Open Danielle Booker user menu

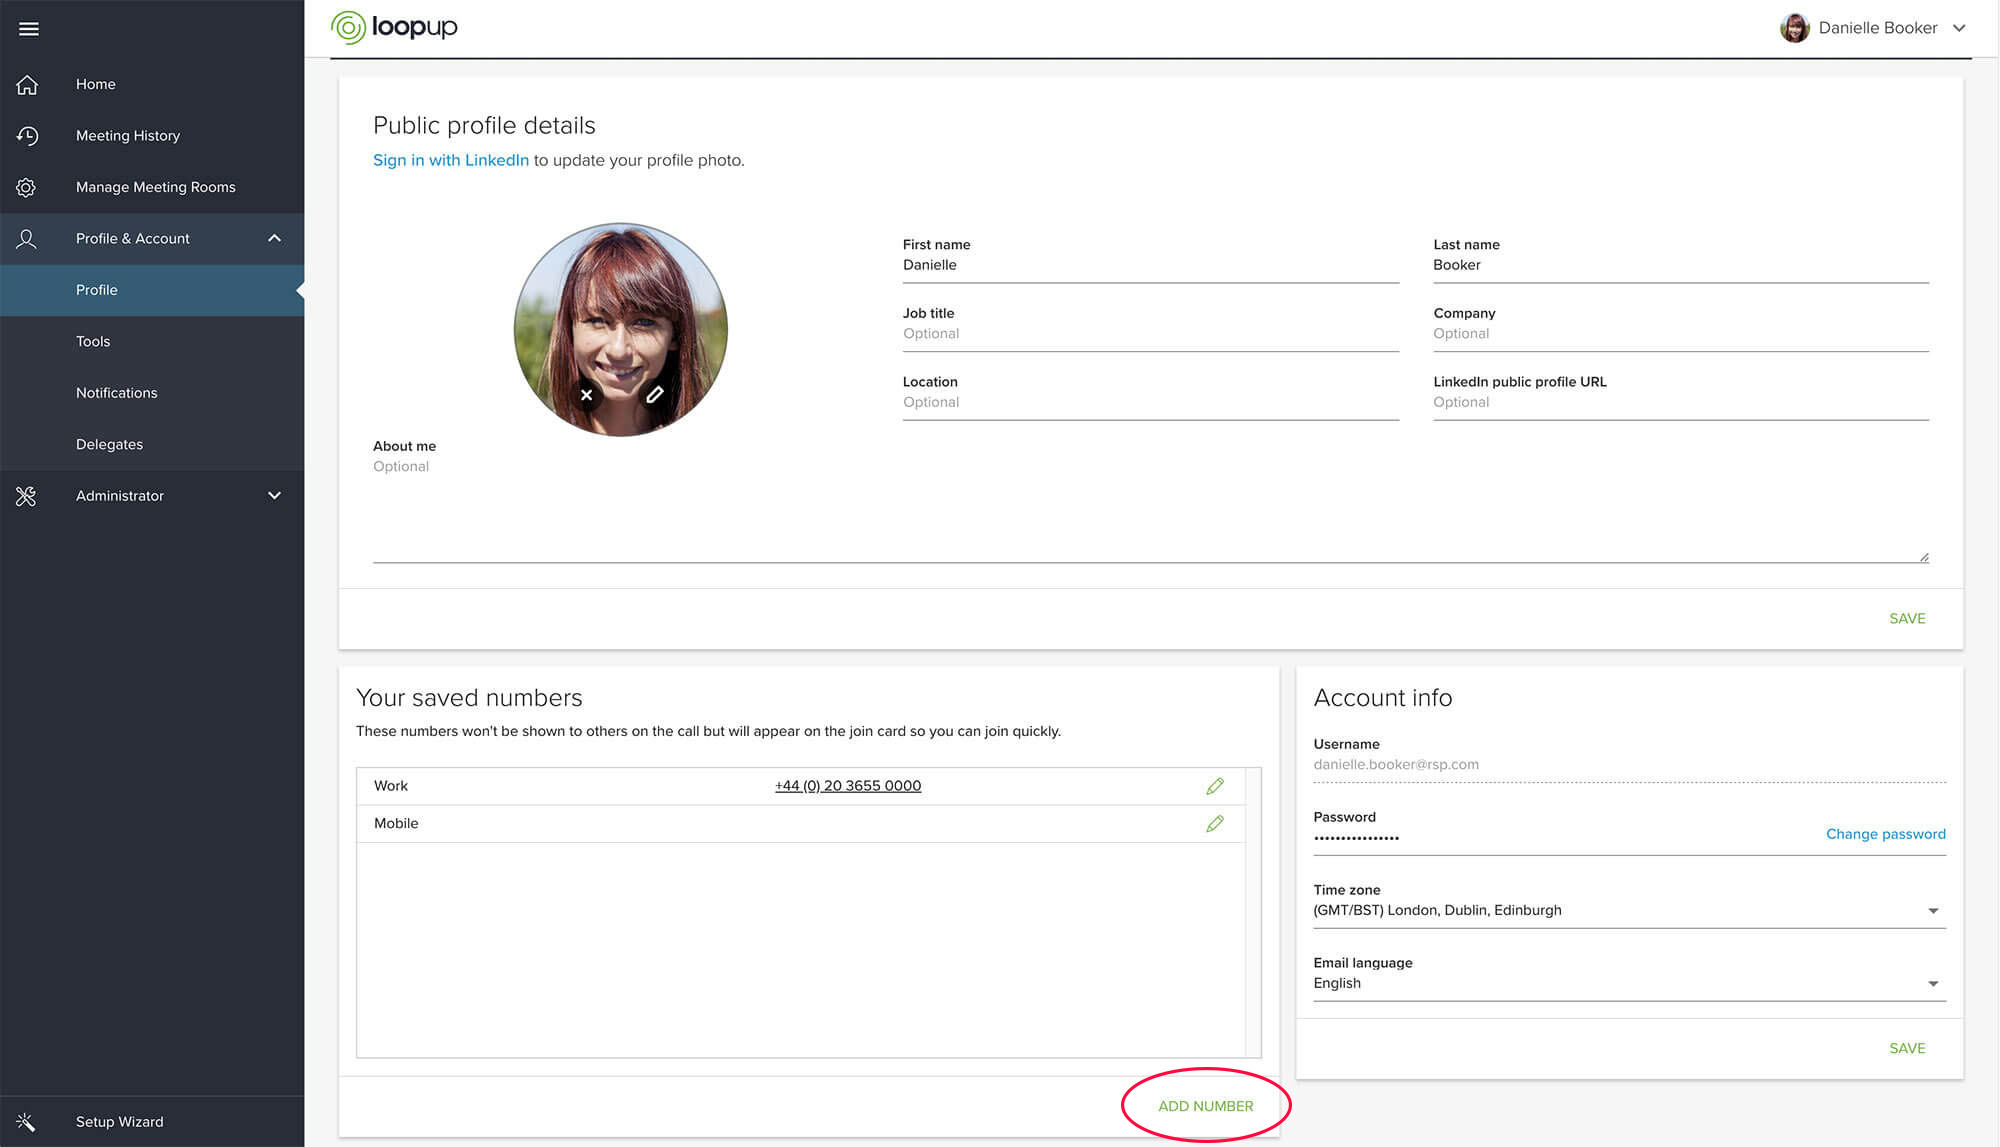(1876, 28)
